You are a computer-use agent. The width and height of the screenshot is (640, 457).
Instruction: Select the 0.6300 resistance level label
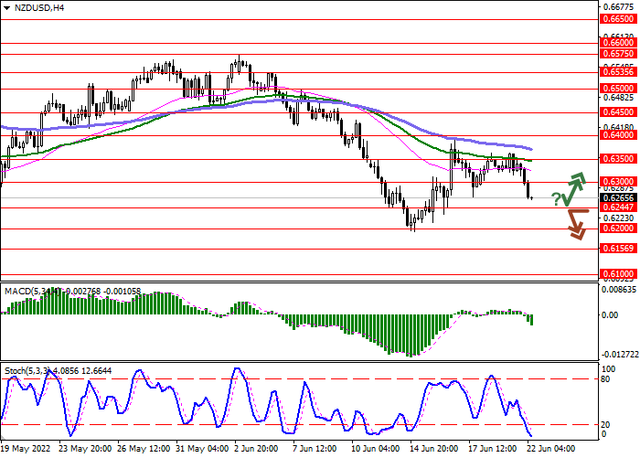tap(614, 182)
